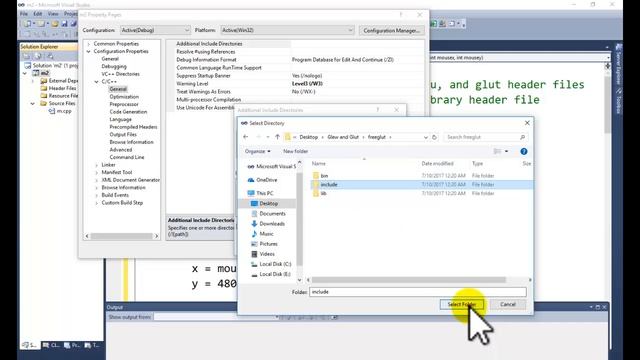Select Local Disk (E:) in navigation pane
The image size is (640, 360).
tap(275, 274)
